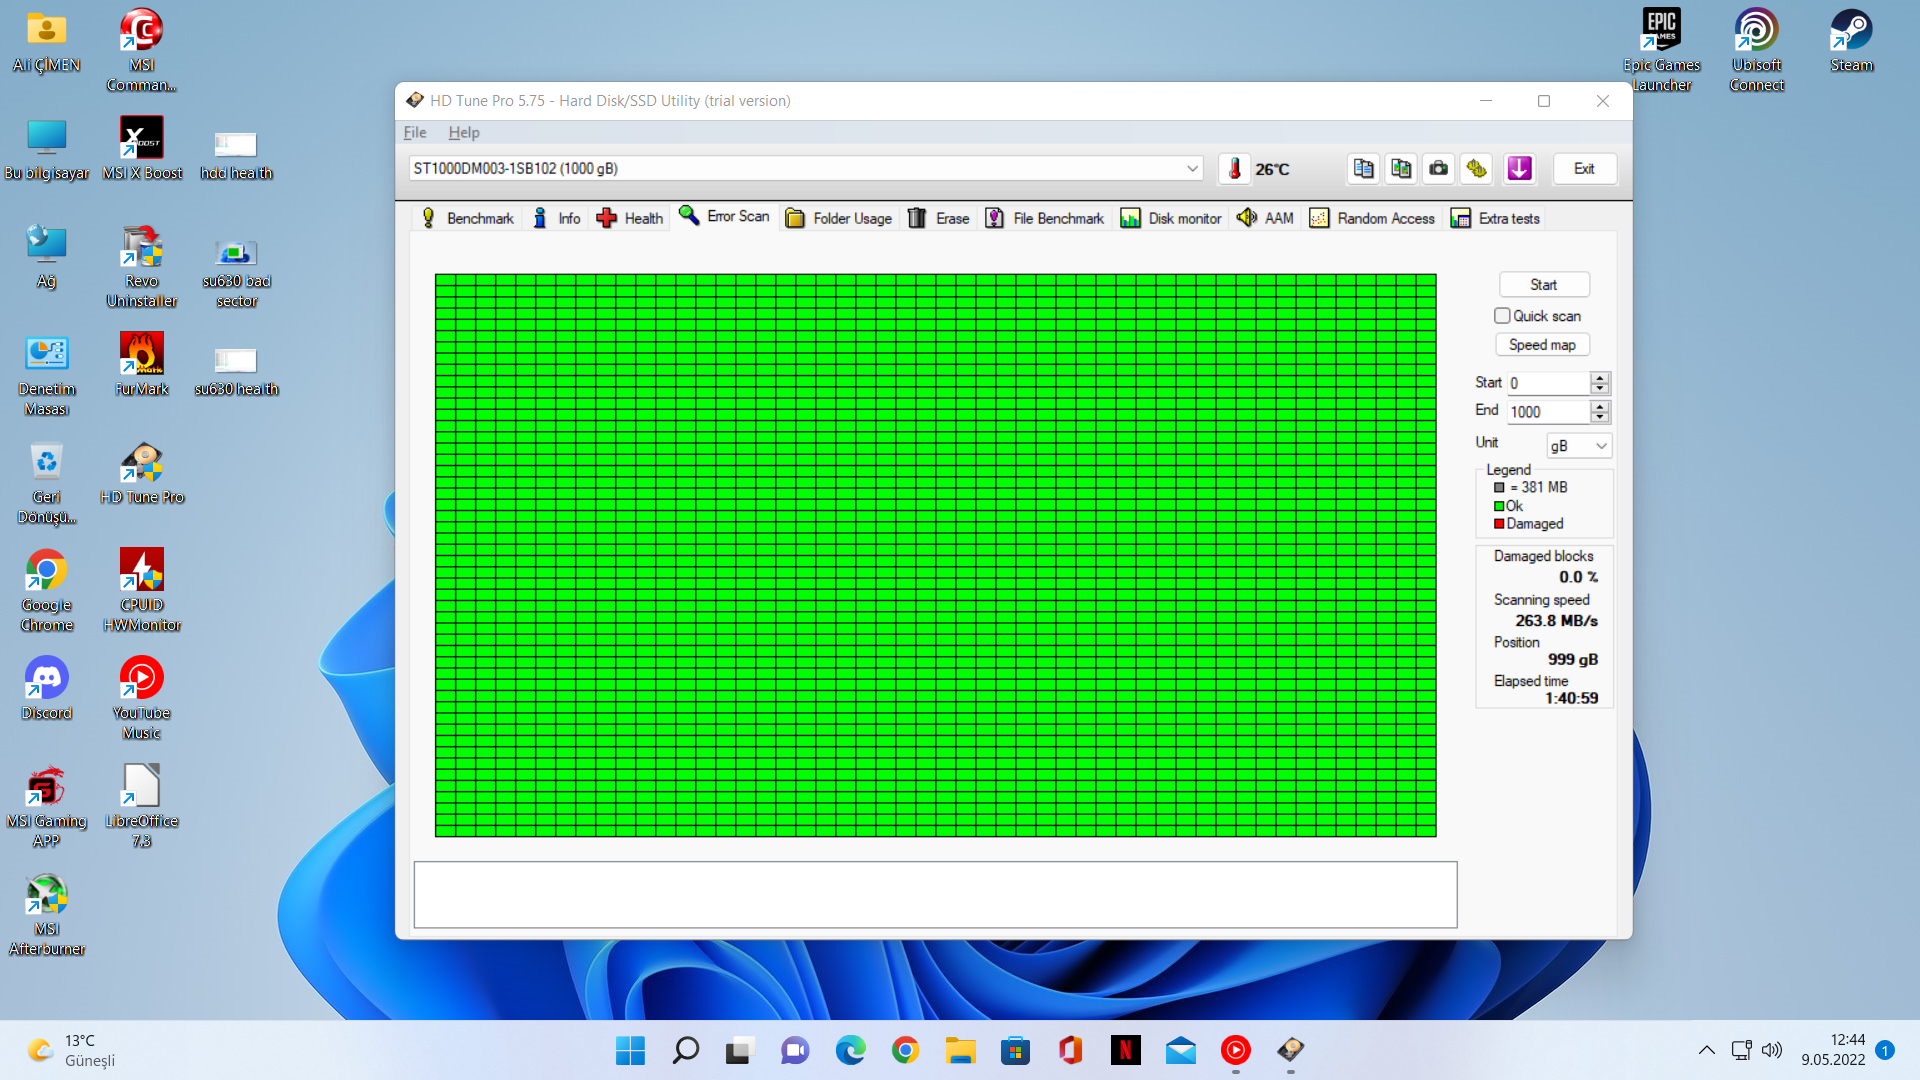Expand the drive selection dropdown
Screen dimensions: 1920x1080
point(1192,169)
